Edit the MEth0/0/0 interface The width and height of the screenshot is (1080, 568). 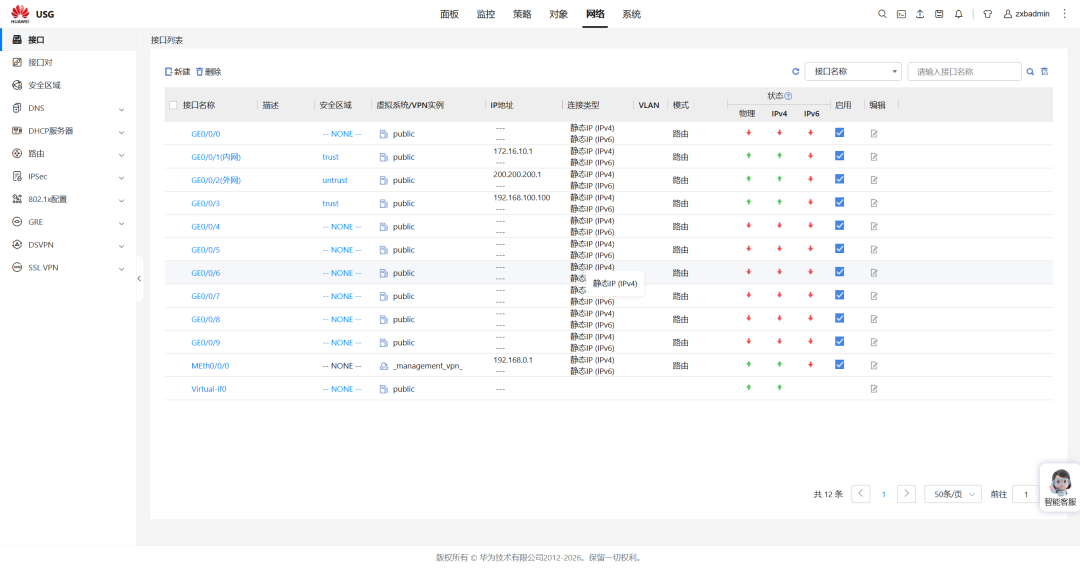pyautogui.click(x=873, y=366)
